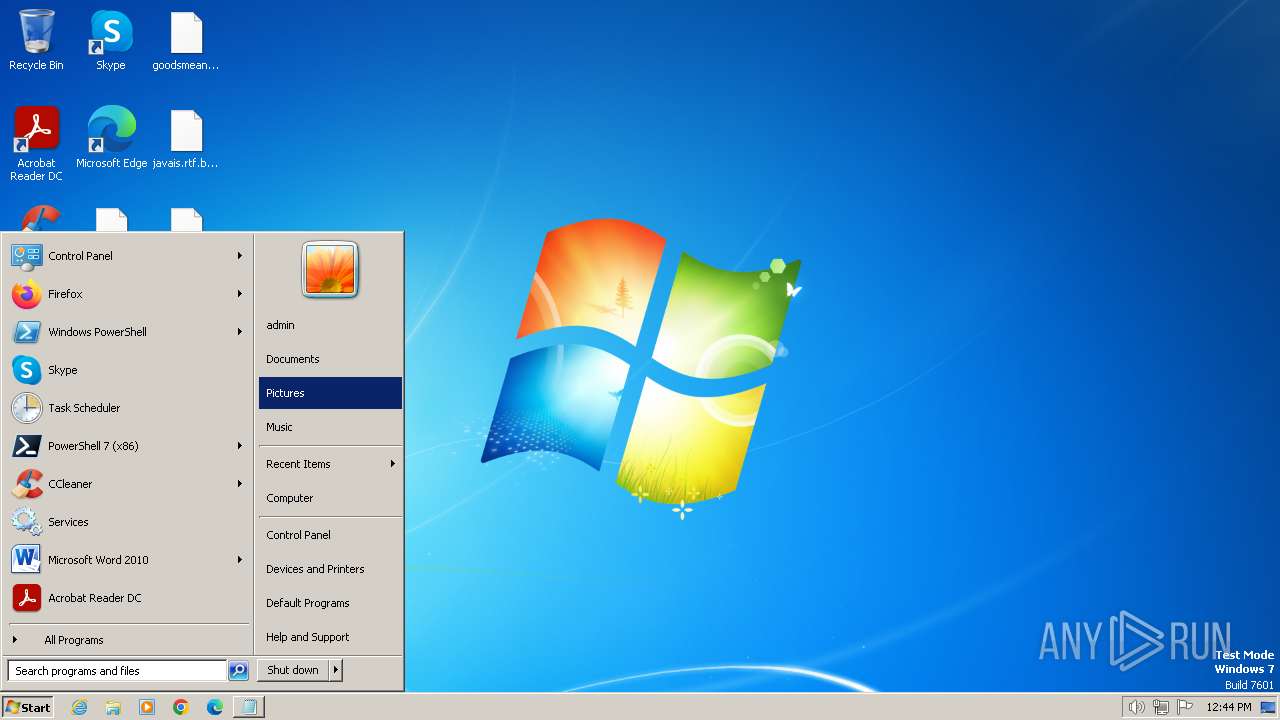Expand the Firefox jump list arrow
This screenshot has height=720, width=1280.
tap(240, 294)
